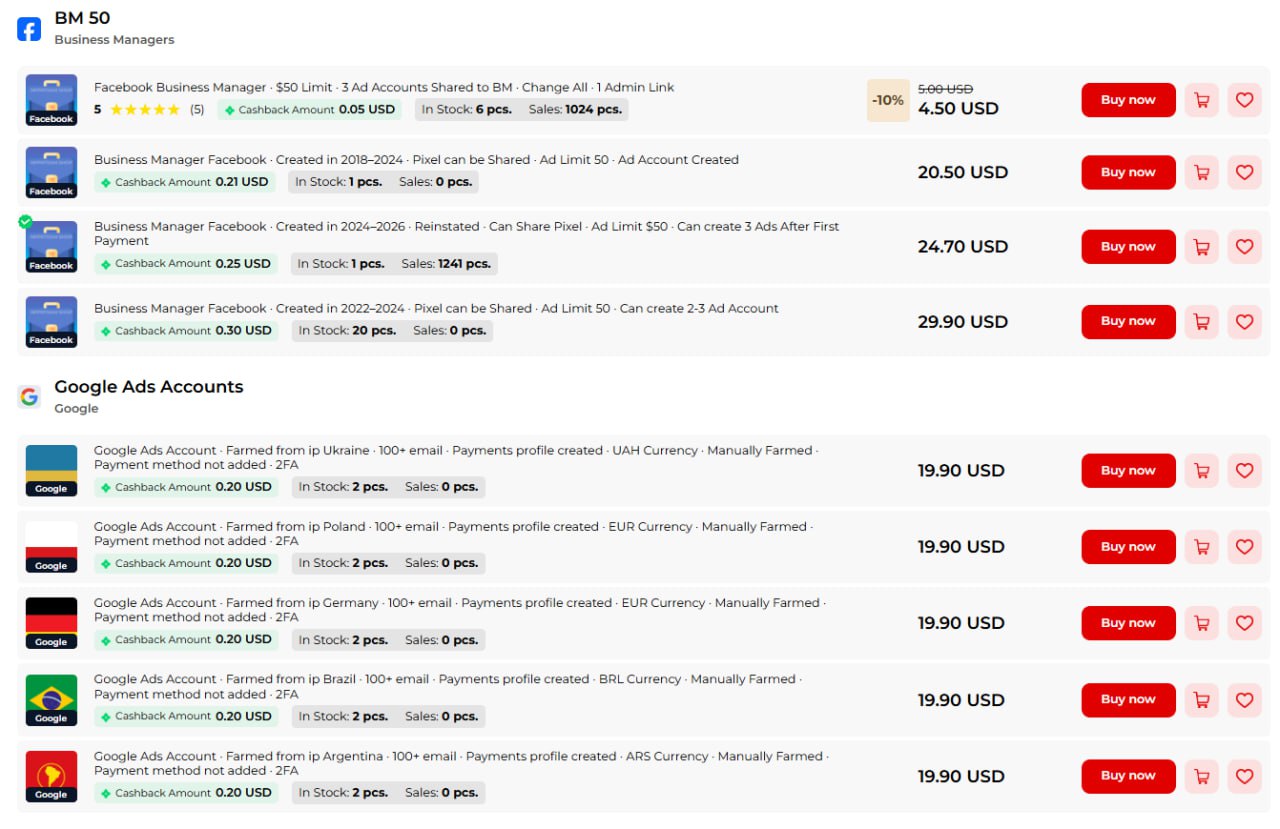Image resolution: width=1280 pixels, height=829 pixels.
Task: Click the five-star rating on first listing
Action: [145, 110]
